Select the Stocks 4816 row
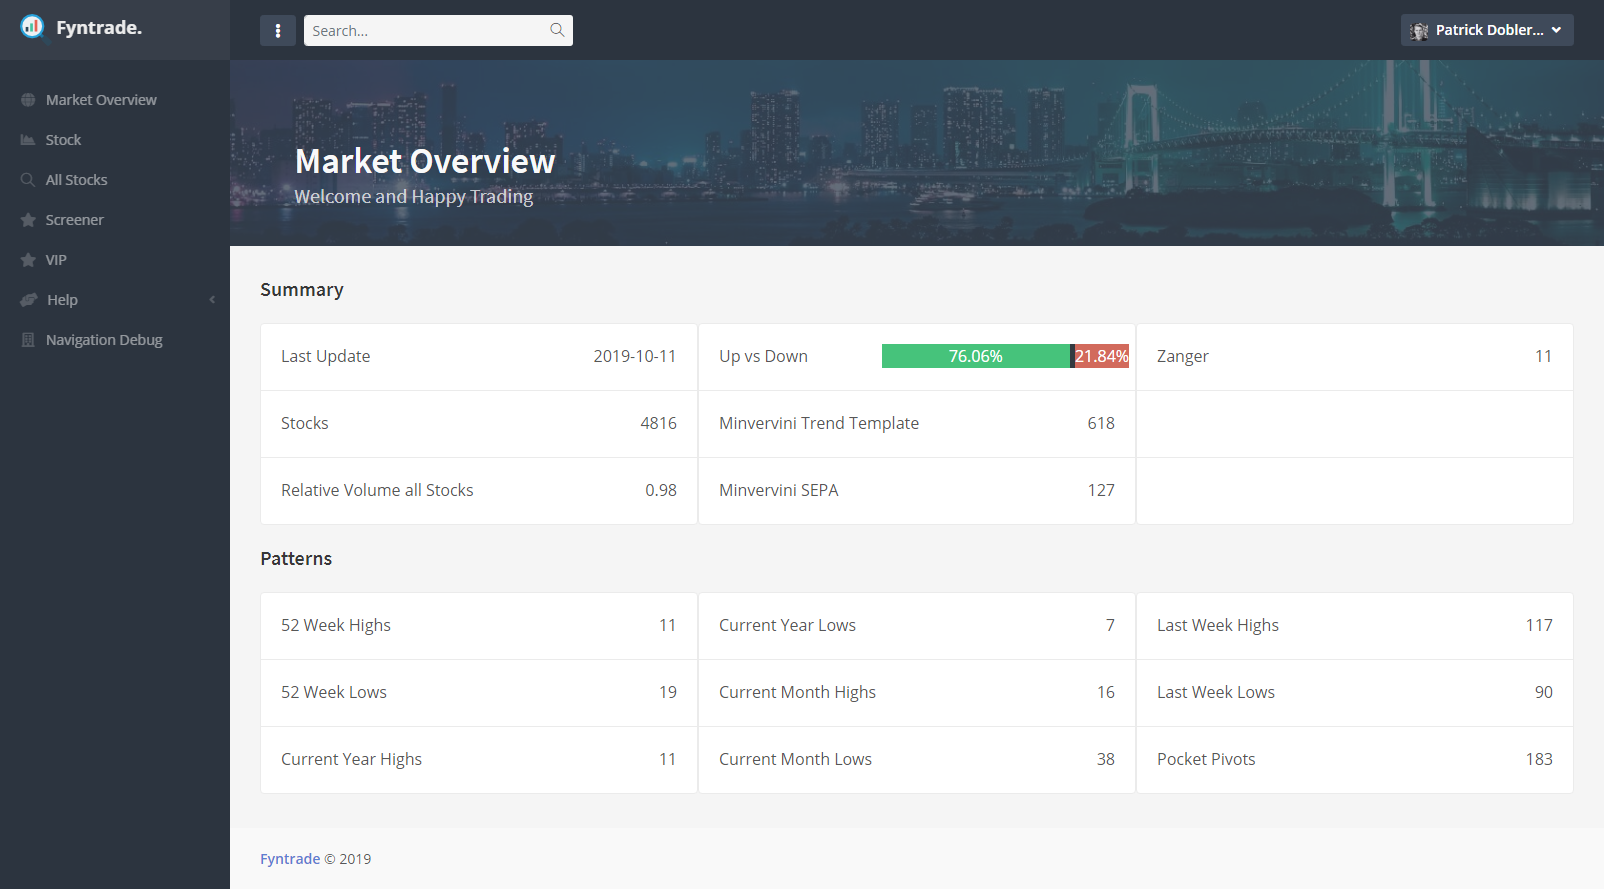The width and height of the screenshot is (1604, 889). 479,424
